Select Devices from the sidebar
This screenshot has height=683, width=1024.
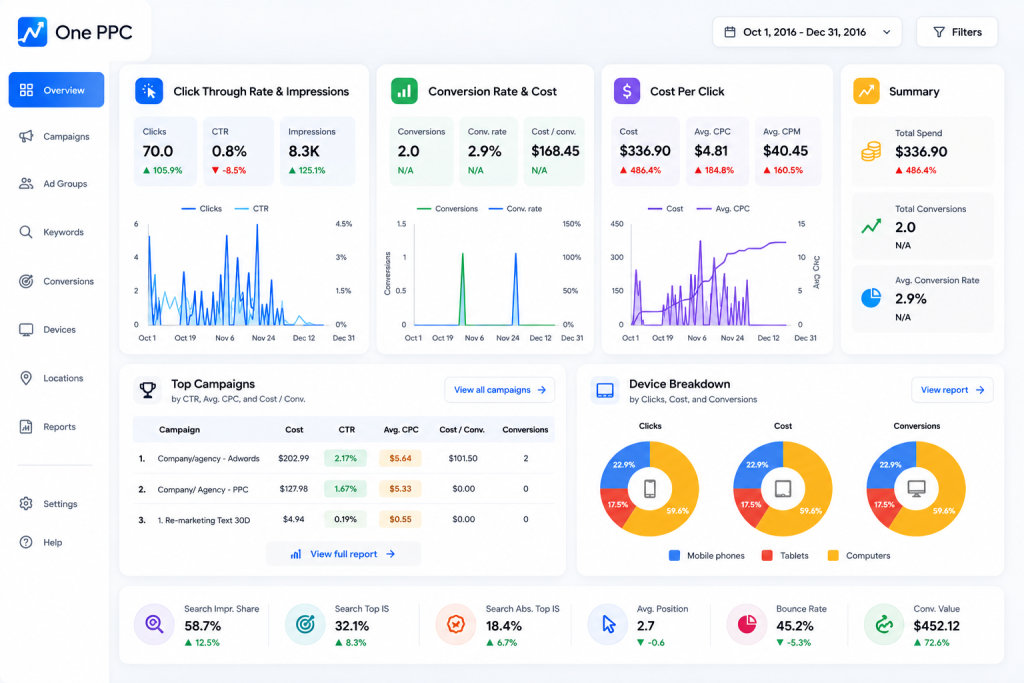(x=48, y=330)
